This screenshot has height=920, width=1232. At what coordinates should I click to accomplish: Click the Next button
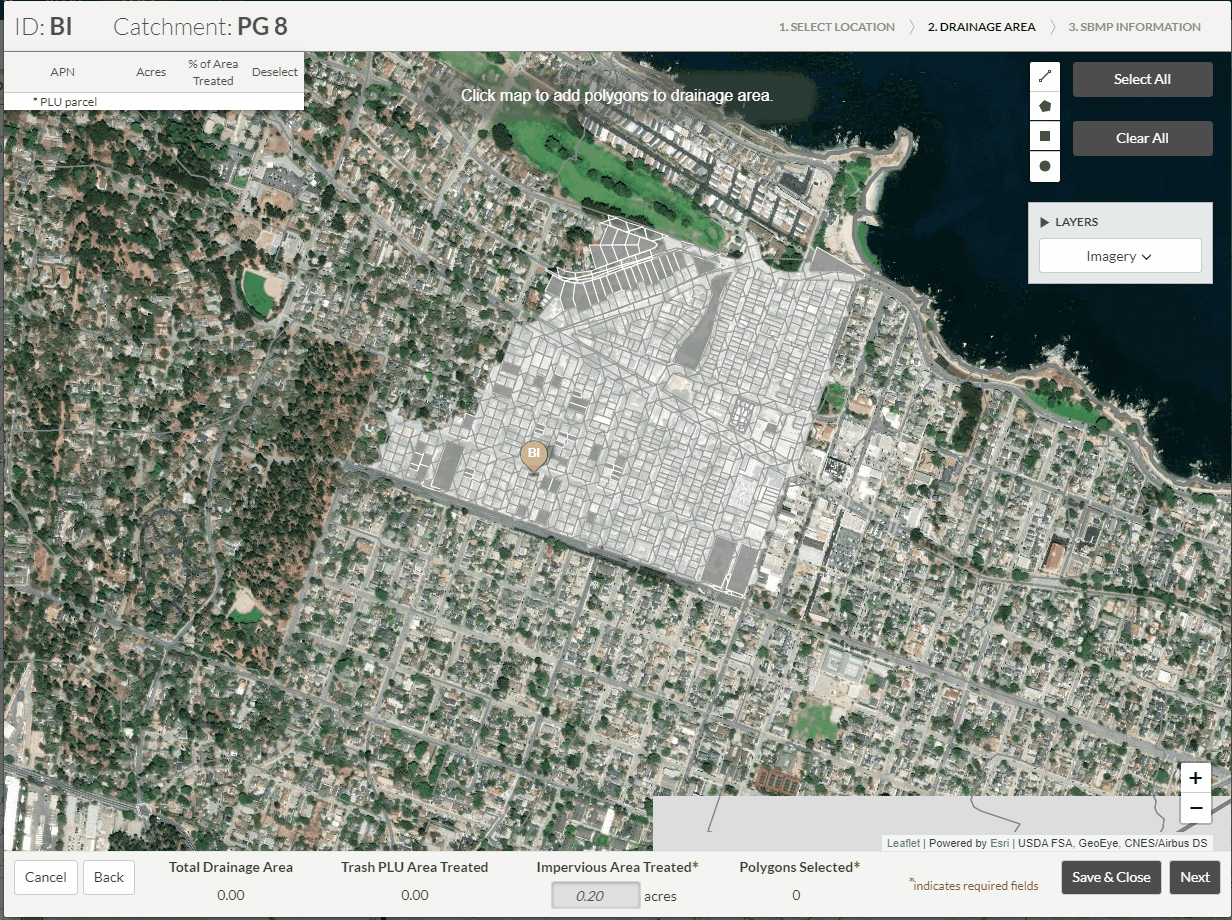[1195, 877]
